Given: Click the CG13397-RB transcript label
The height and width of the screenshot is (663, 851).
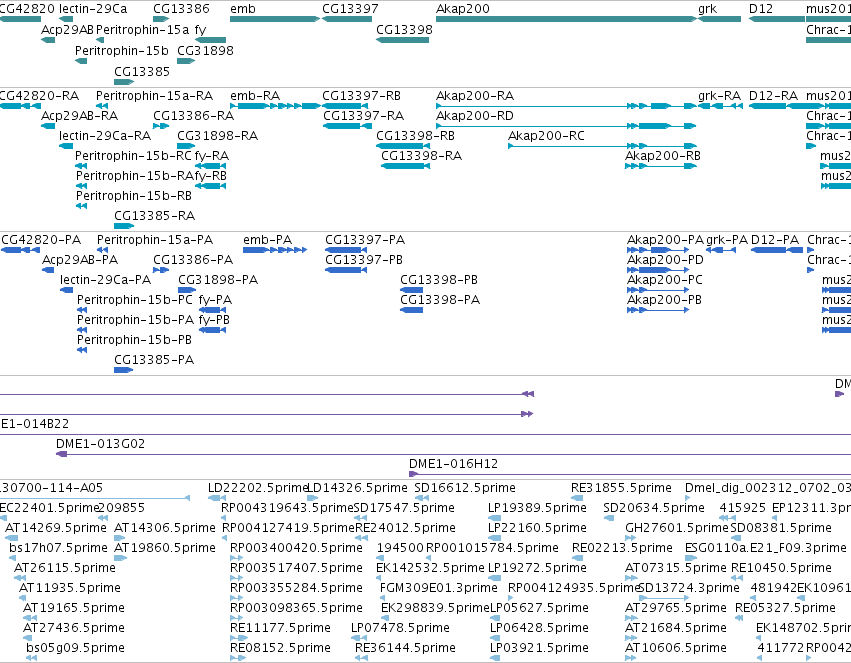Looking at the screenshot, I should tap(361, 96).
